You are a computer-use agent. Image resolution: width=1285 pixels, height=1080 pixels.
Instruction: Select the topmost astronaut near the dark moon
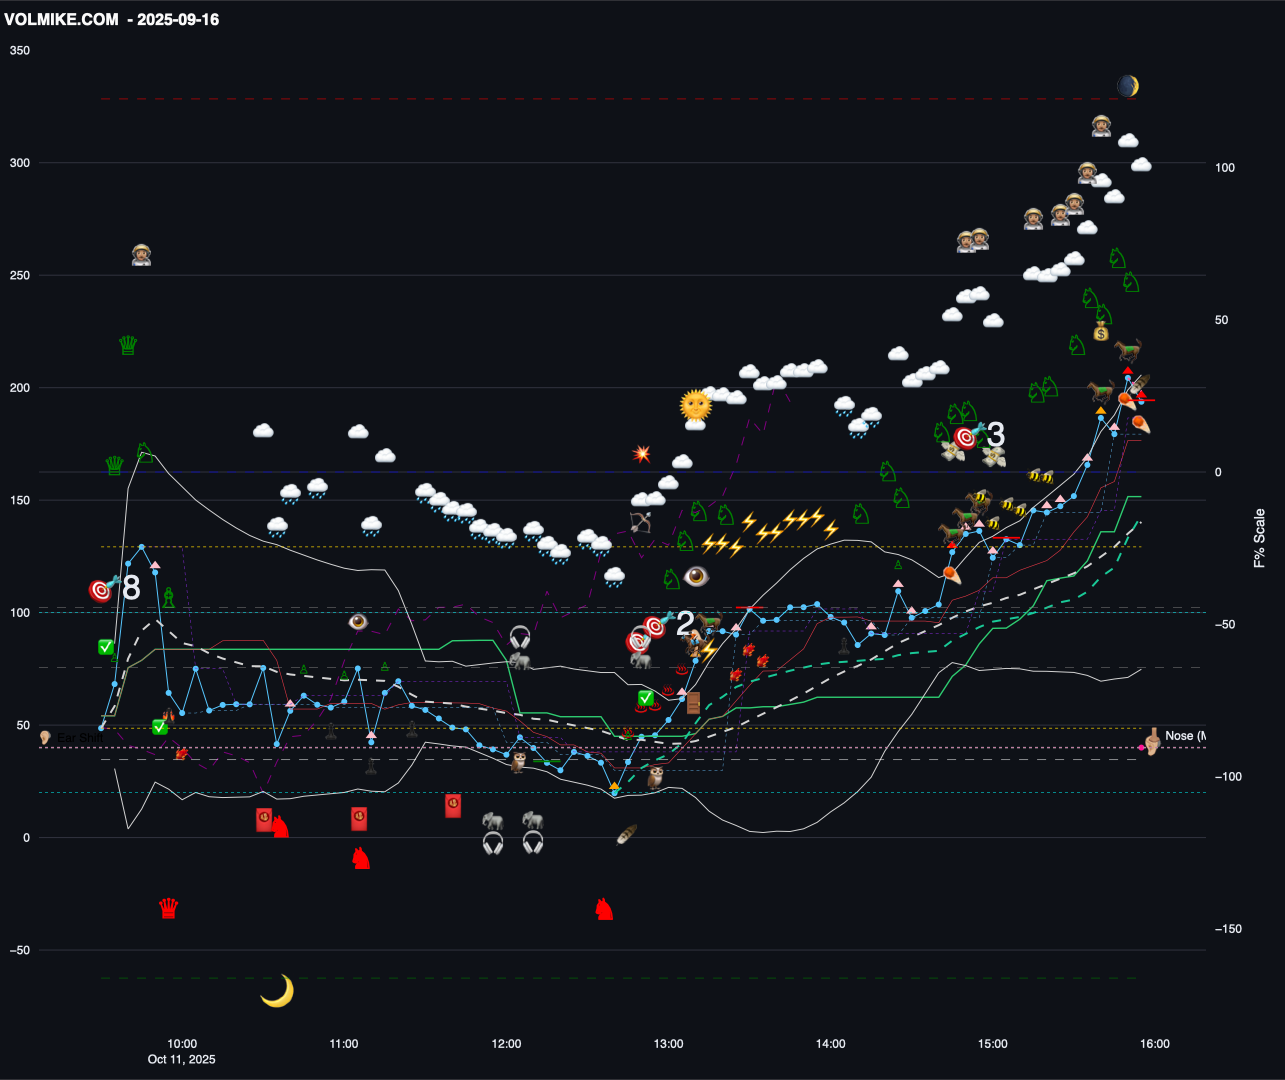tap(1101, 126)
